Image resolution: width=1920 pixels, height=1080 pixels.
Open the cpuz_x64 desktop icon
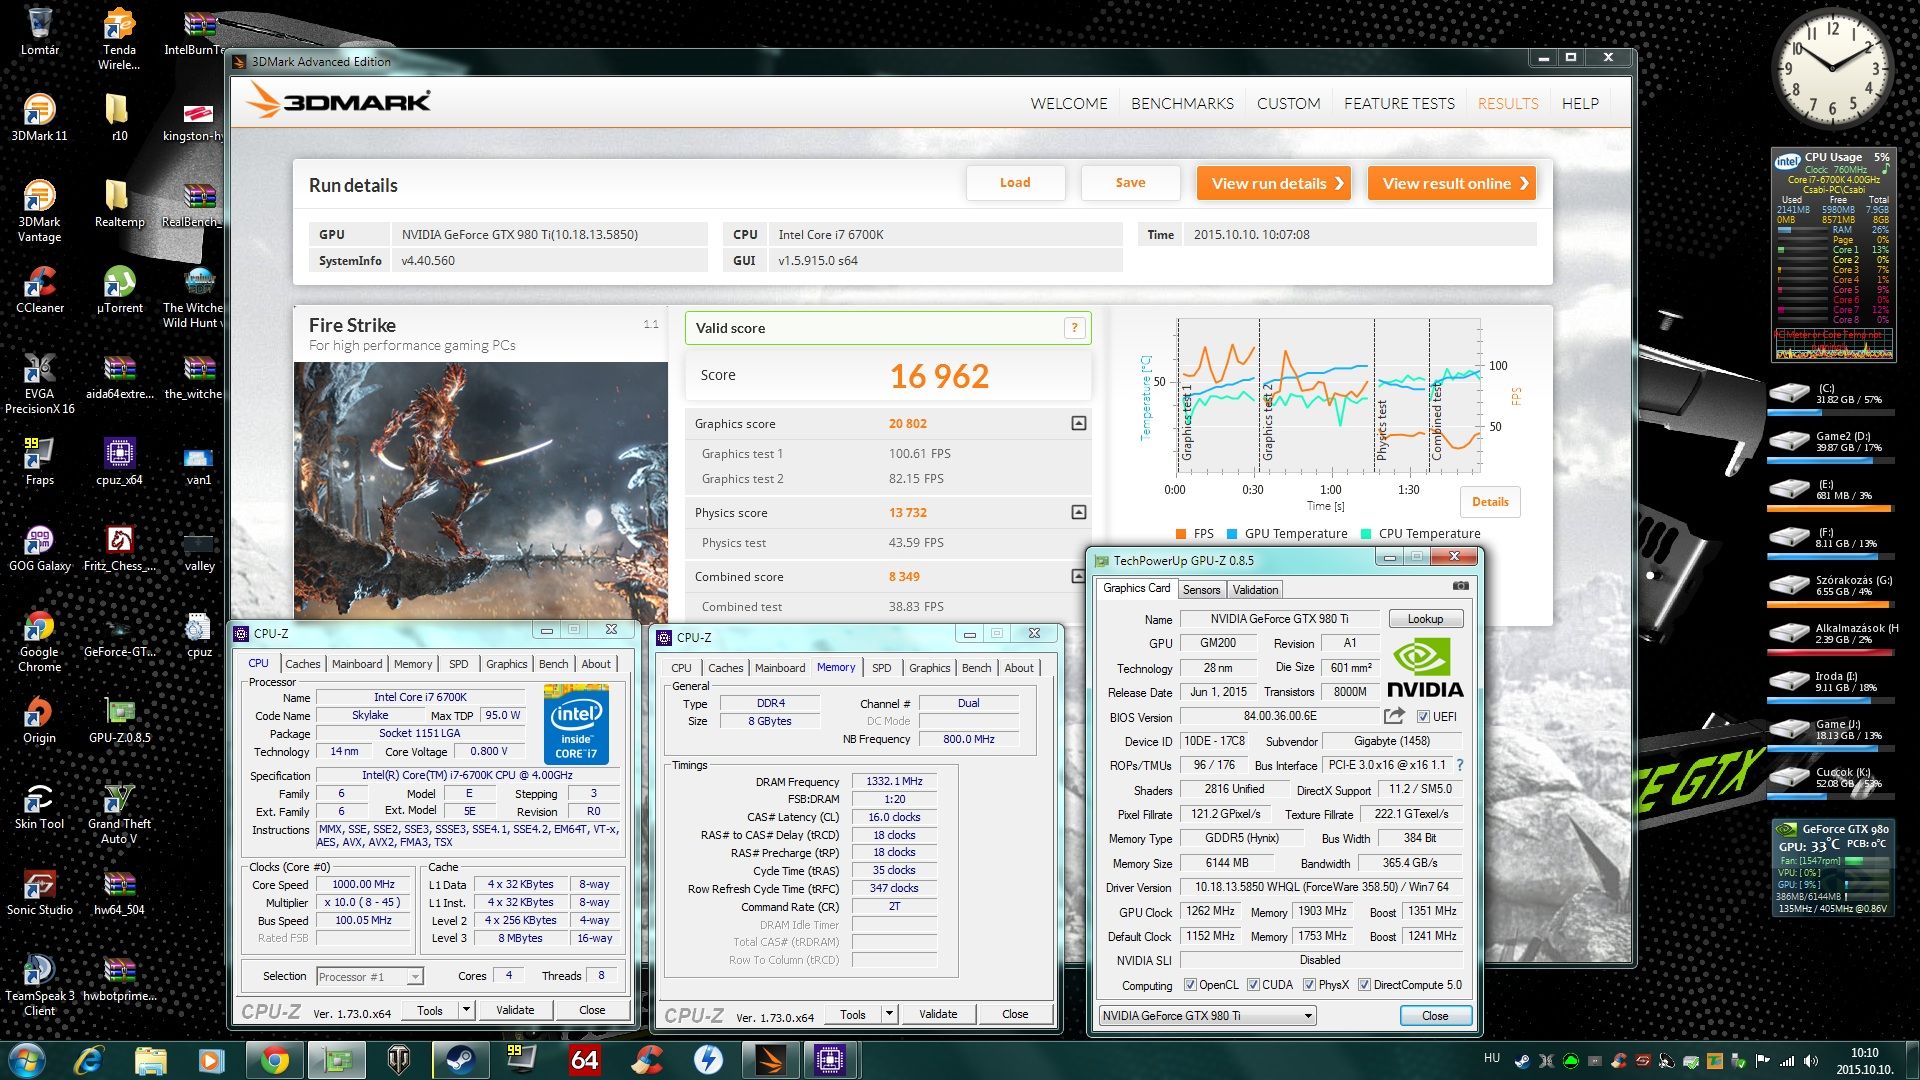119,462
